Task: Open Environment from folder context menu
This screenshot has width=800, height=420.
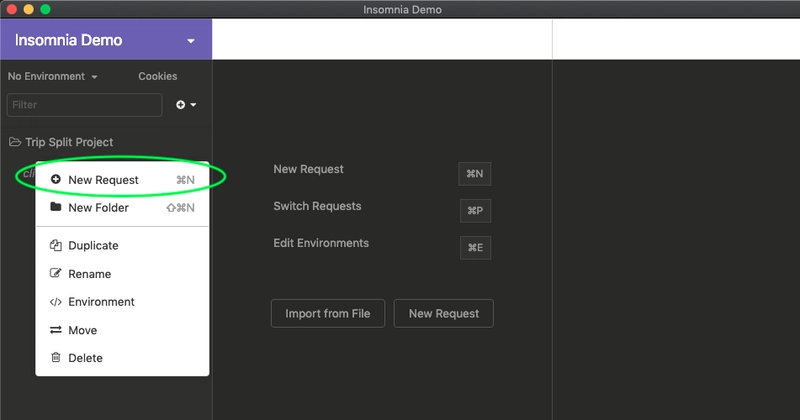Action: pos(122,302)
